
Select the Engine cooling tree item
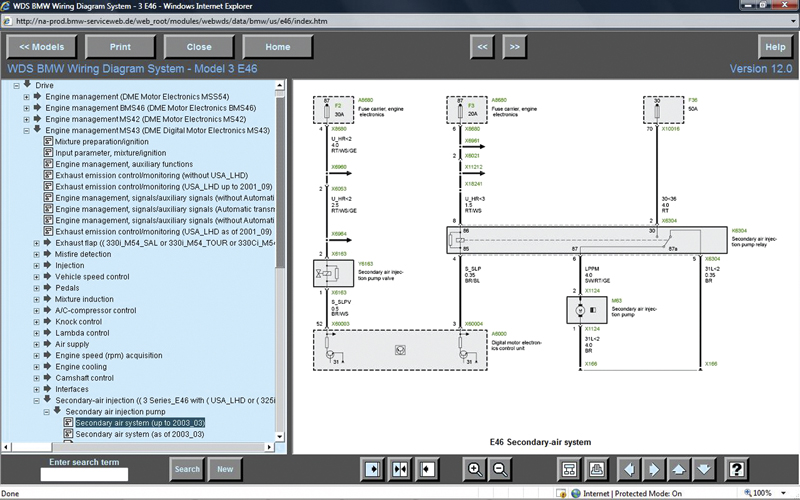(81, 366)
